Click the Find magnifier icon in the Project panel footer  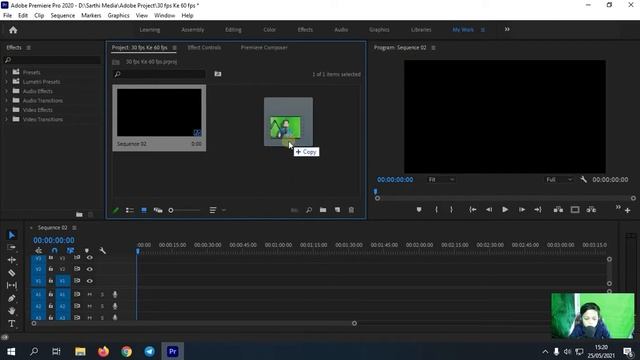pos(309,210)
